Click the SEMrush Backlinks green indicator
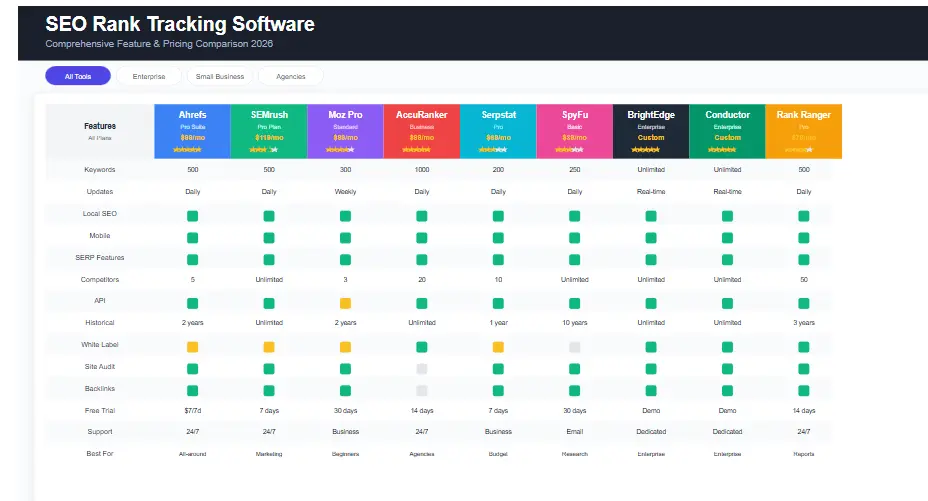The width and height of the screenshot is (928, 501). click(x=269, y=391)
